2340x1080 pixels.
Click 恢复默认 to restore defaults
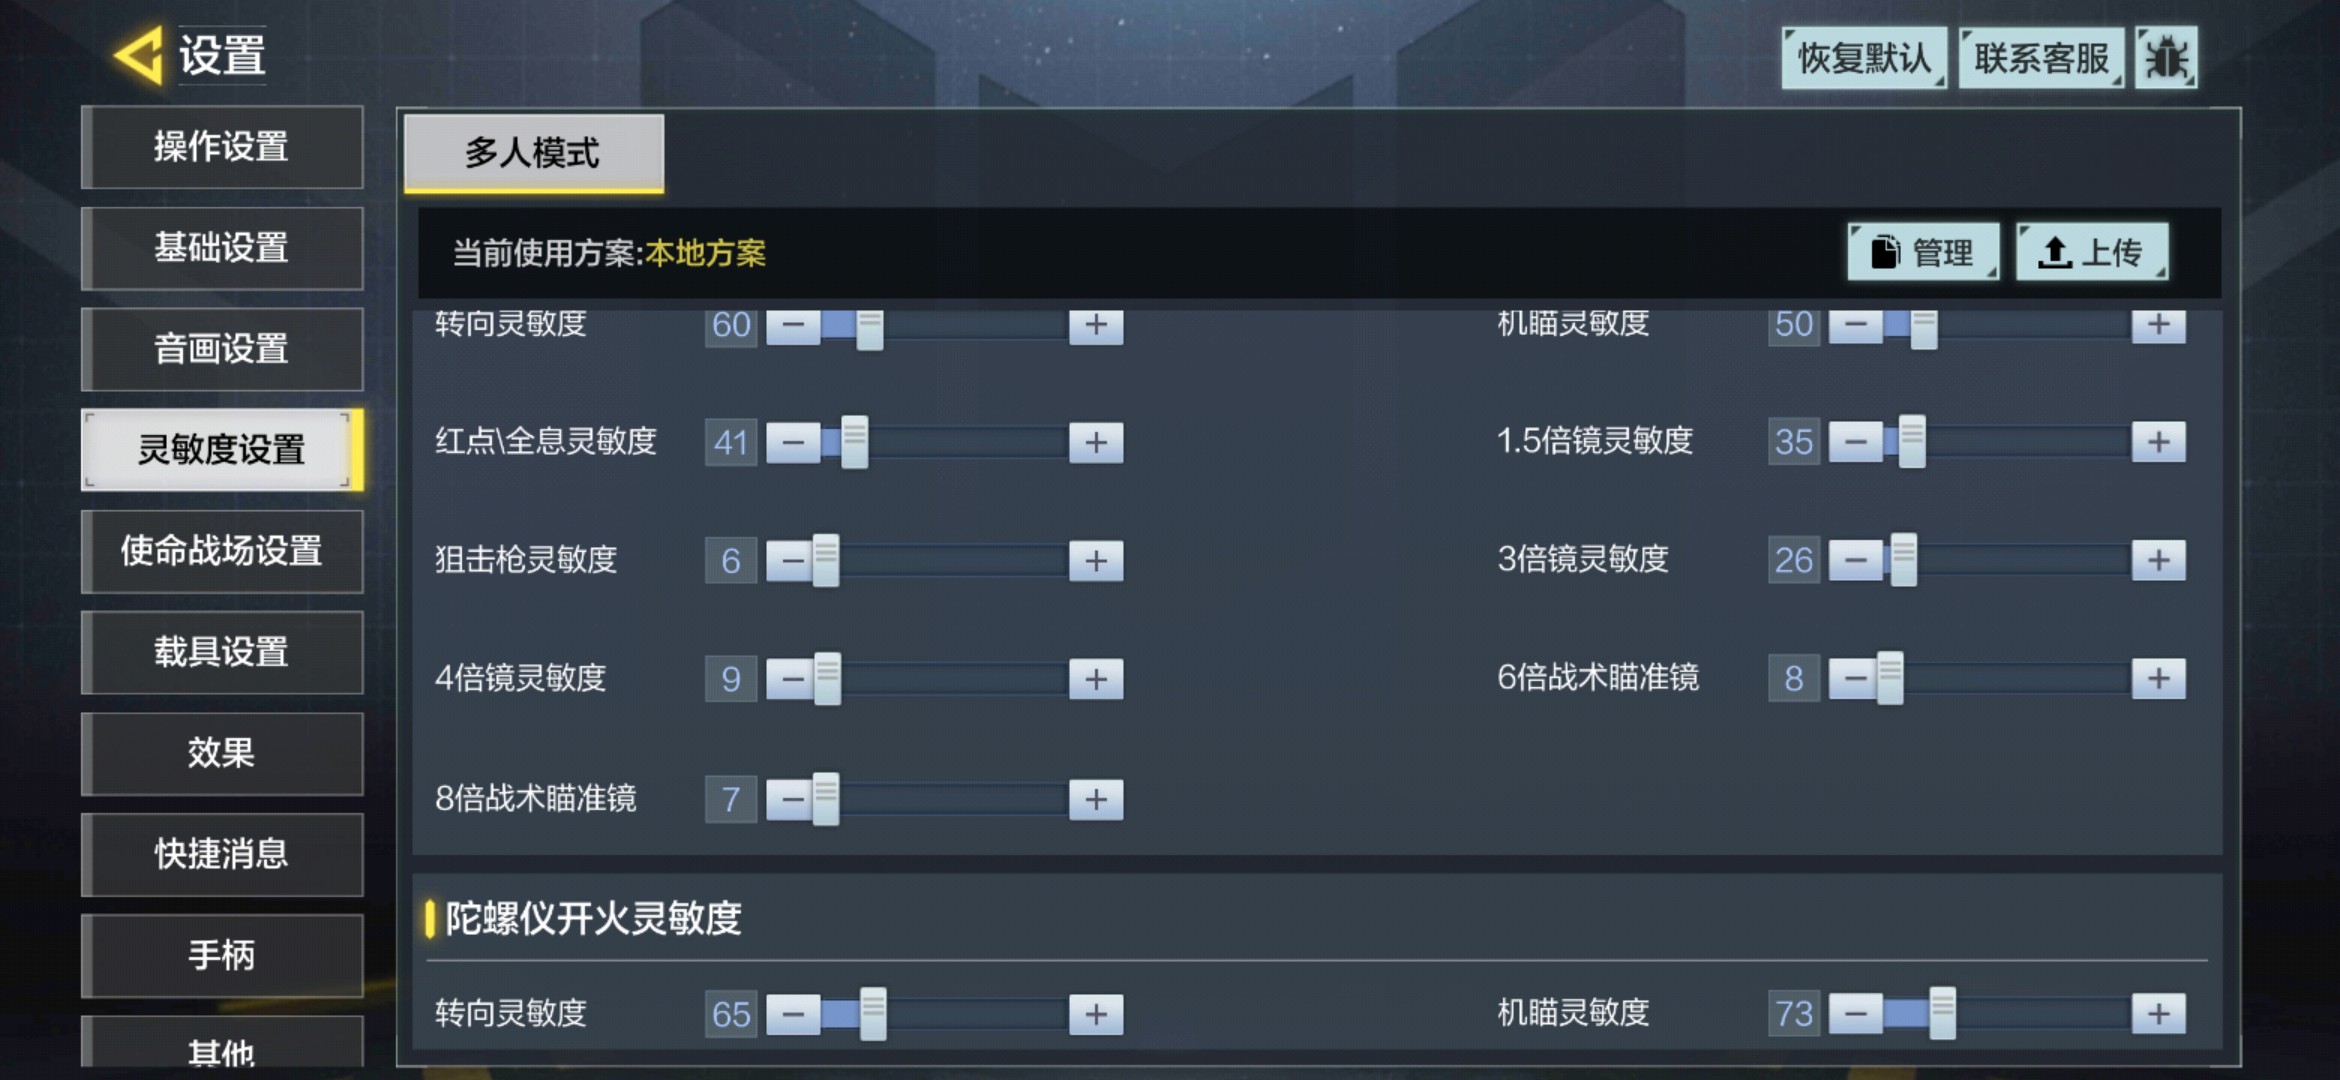pyautogui.click(x=1864, y=58)
